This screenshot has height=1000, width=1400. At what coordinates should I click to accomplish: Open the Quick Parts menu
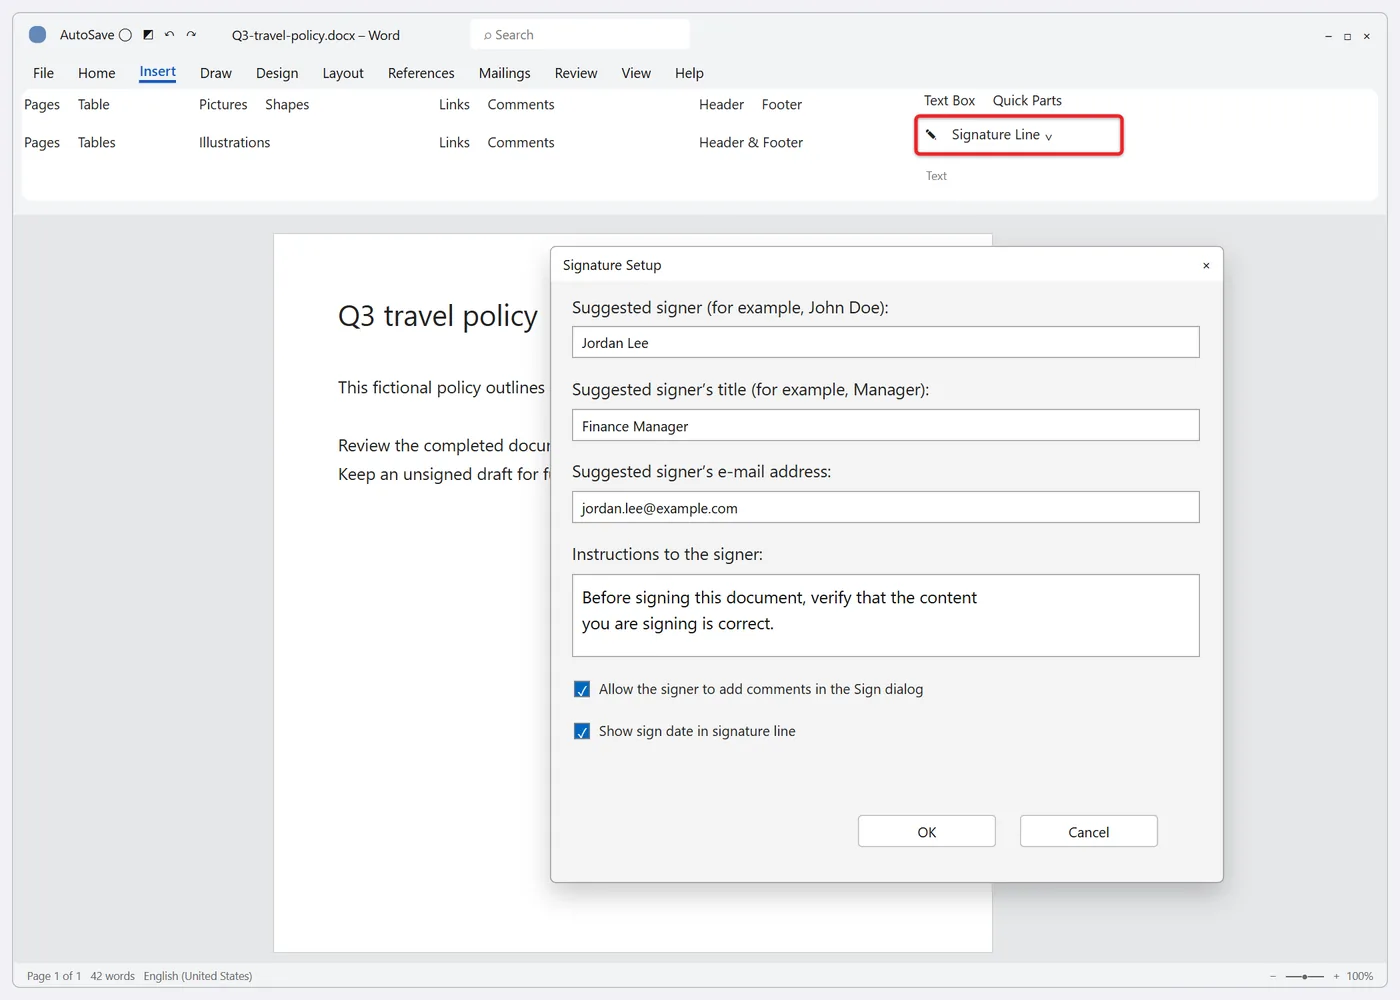1027,100
